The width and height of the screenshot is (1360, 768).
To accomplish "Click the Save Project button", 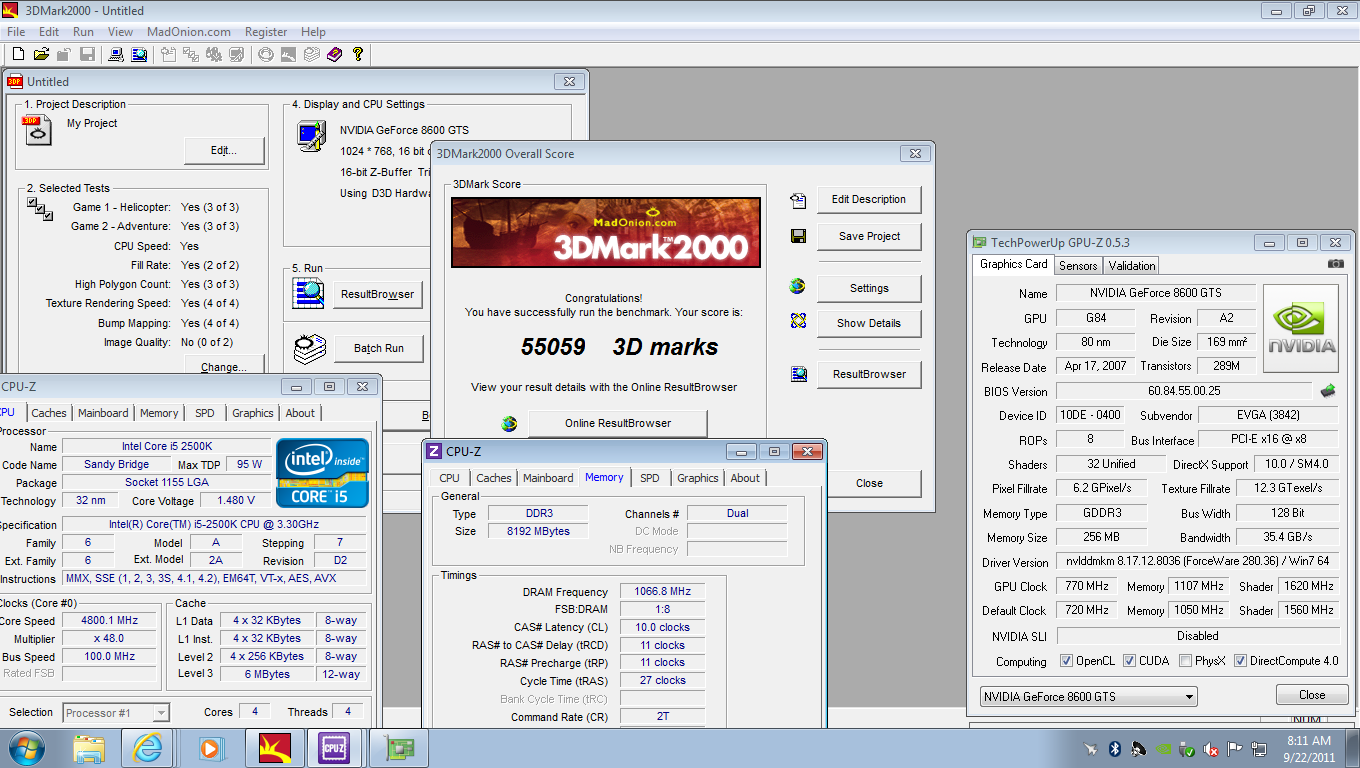I will click(869, 236).
